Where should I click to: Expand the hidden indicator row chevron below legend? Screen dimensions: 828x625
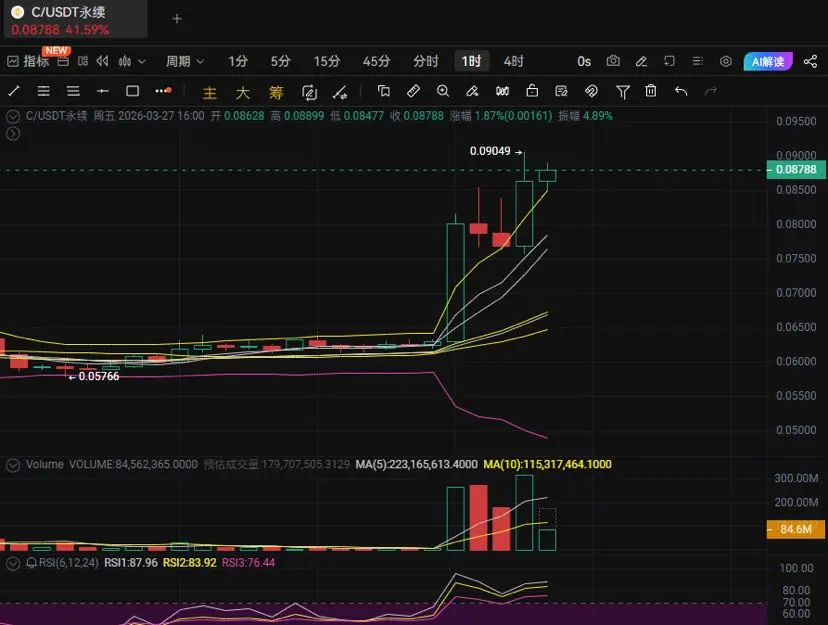click(13, 134)
